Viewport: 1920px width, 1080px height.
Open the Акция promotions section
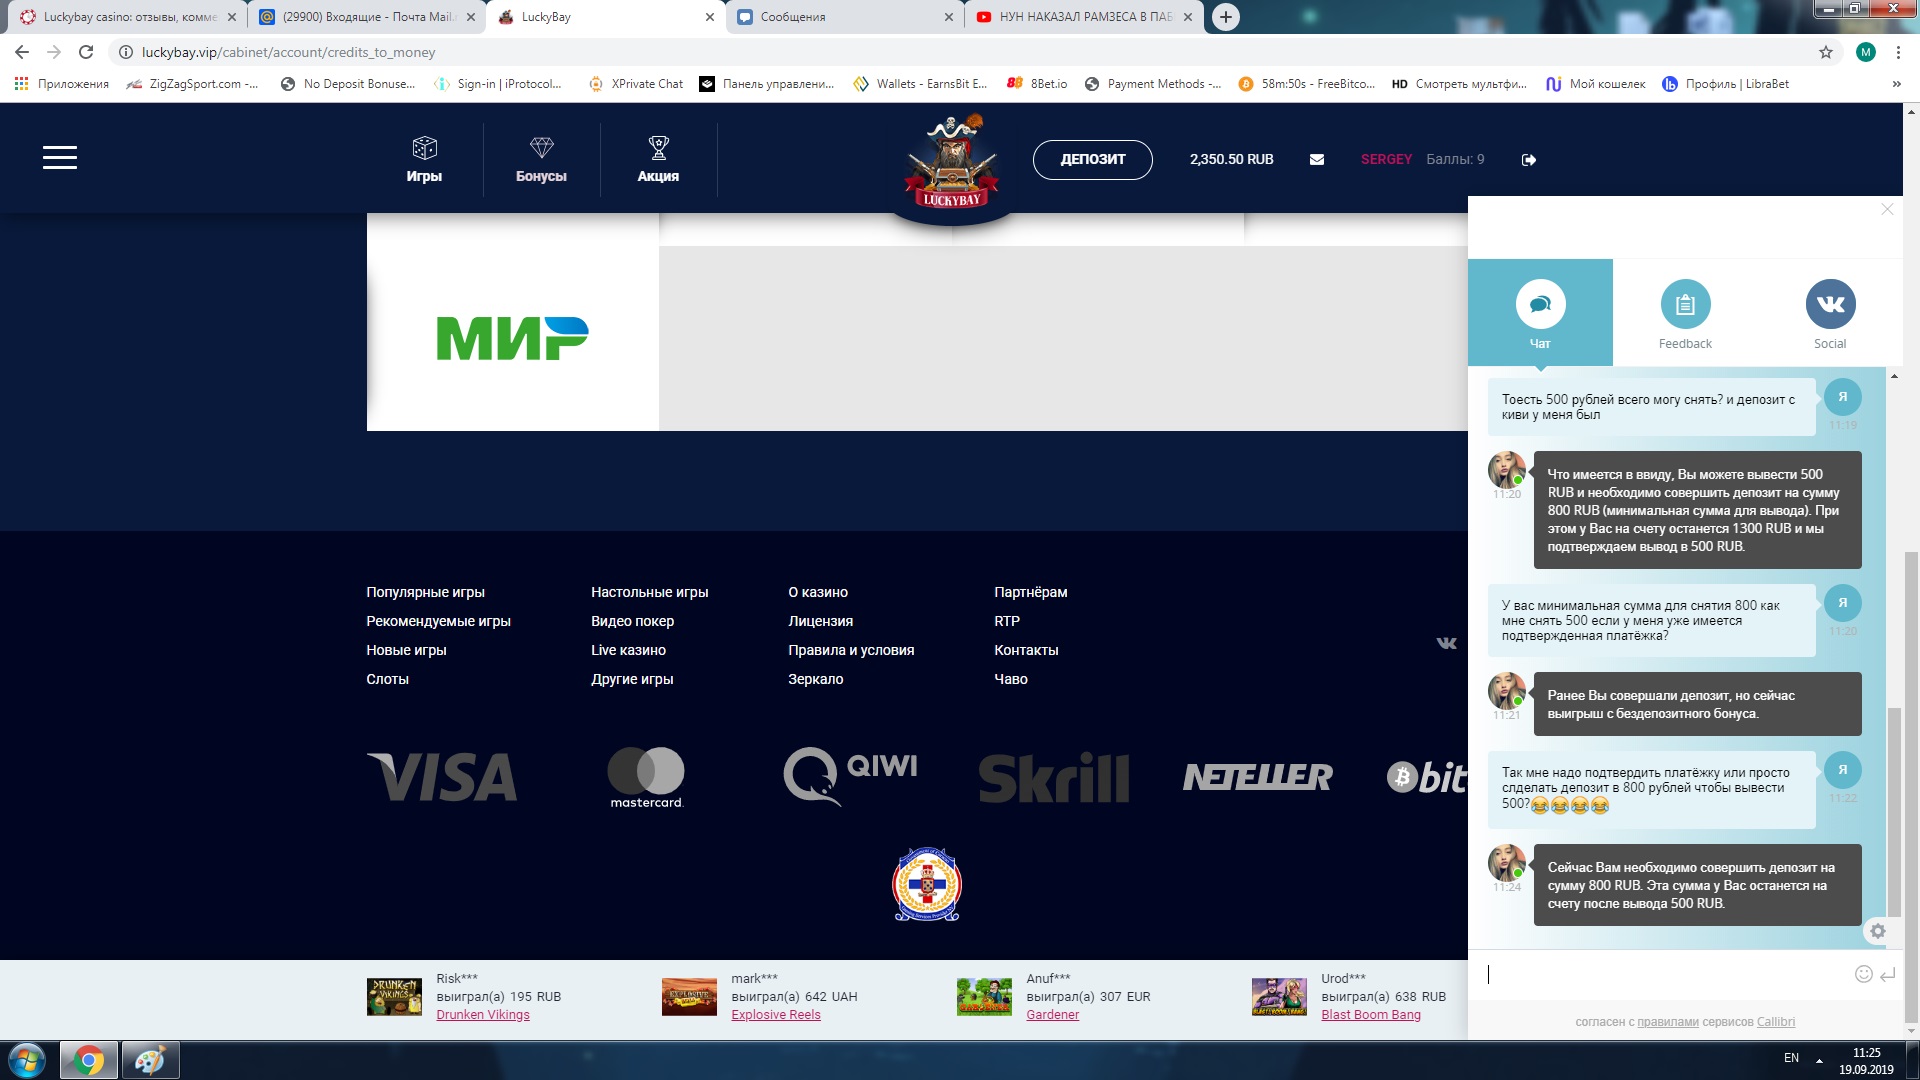click(x=658, y=160)
